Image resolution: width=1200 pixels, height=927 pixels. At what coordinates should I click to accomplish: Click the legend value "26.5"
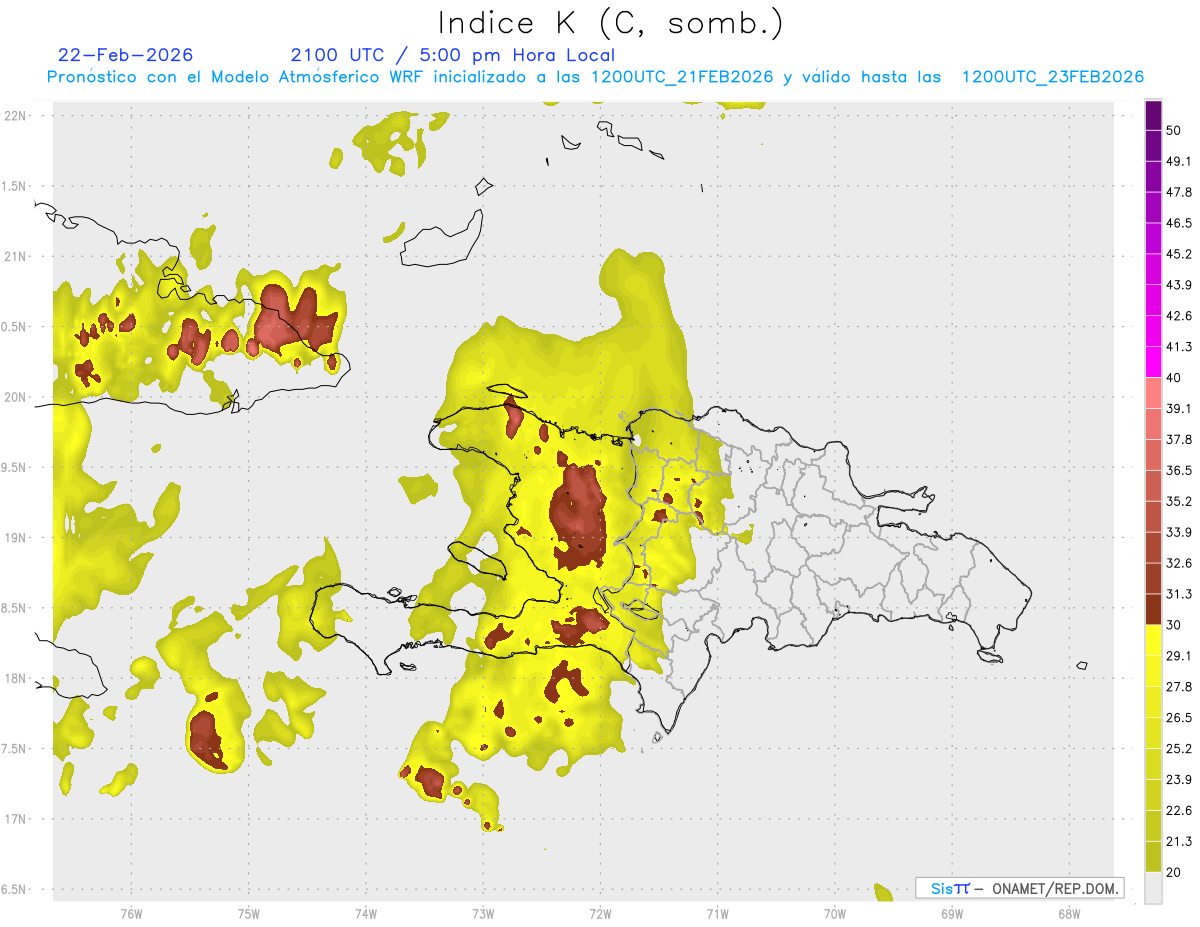pos(1179,718)
